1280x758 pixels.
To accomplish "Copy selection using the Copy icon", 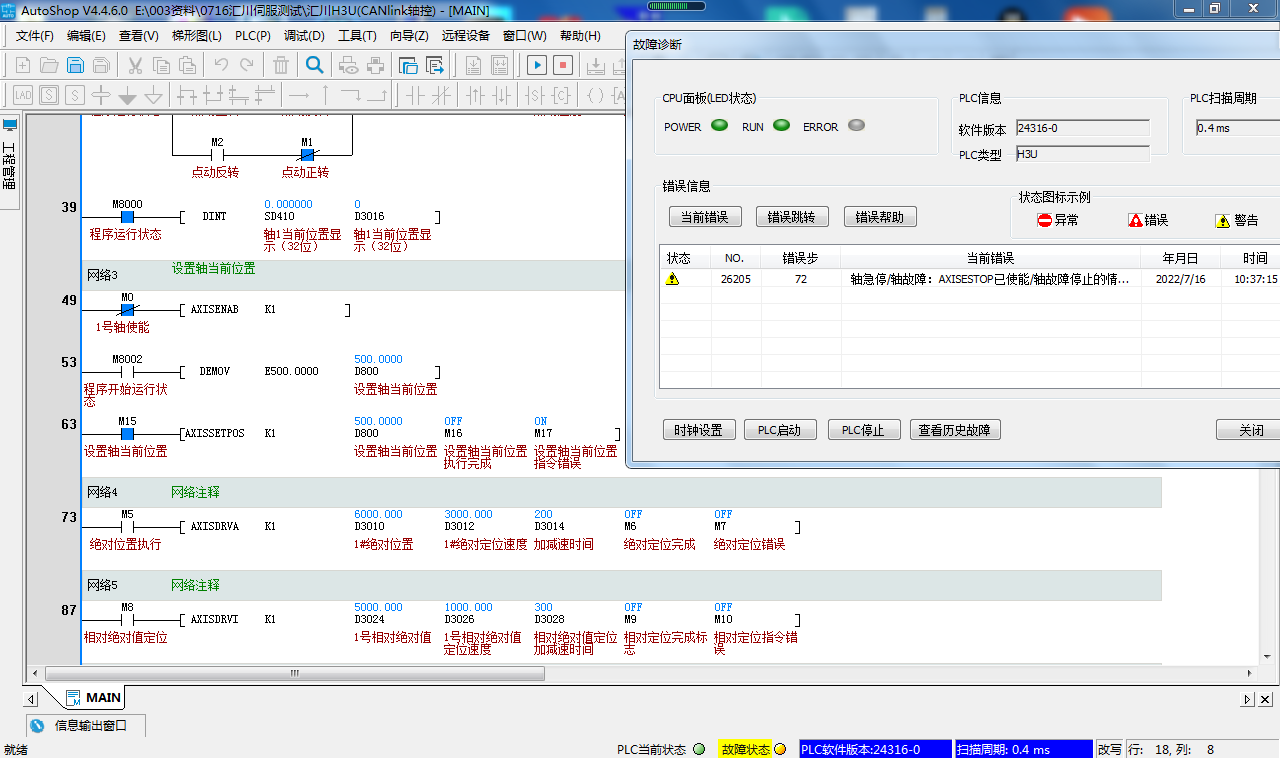I will pyautogui.click(x=161, y=66).
